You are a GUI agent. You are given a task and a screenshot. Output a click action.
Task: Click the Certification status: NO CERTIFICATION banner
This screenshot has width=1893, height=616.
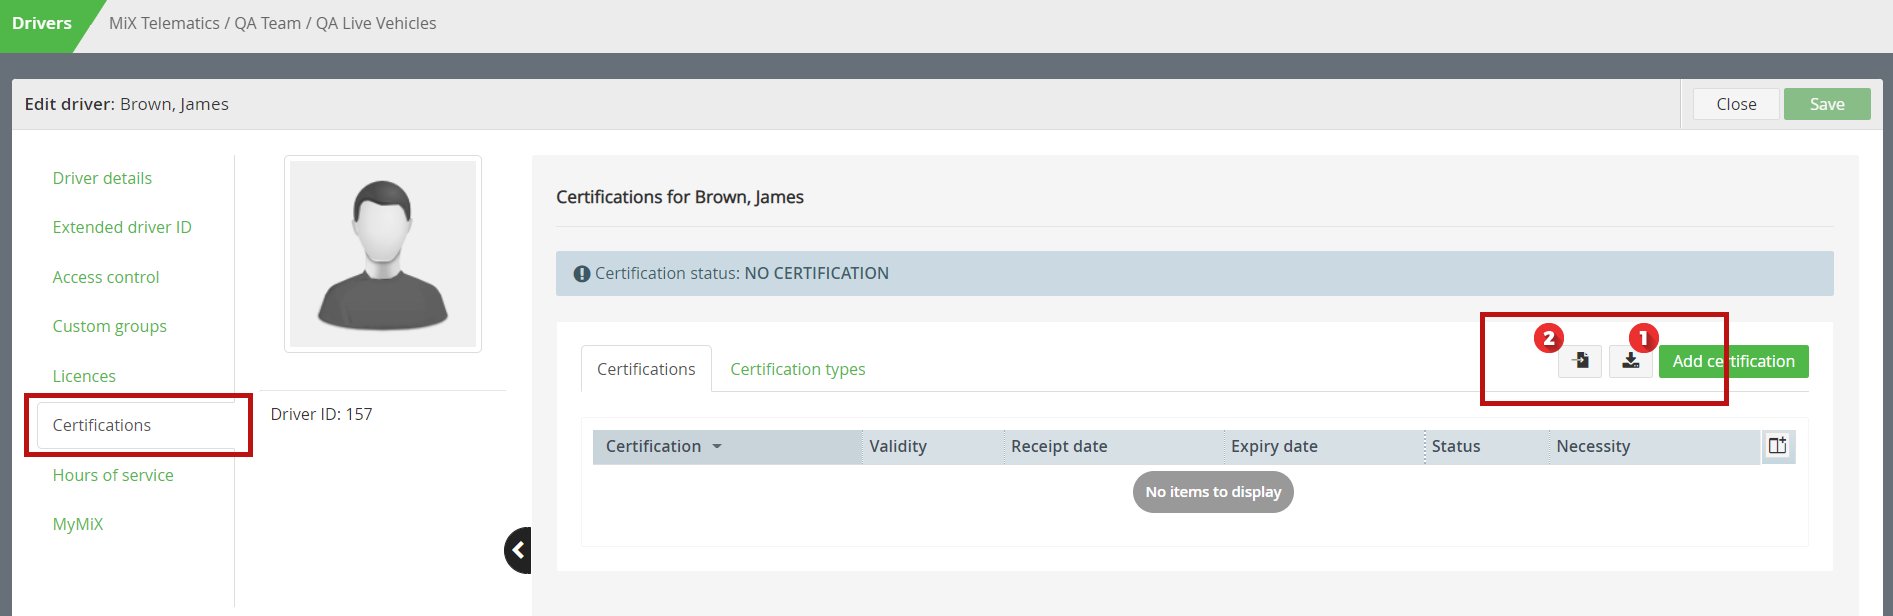1195,273
